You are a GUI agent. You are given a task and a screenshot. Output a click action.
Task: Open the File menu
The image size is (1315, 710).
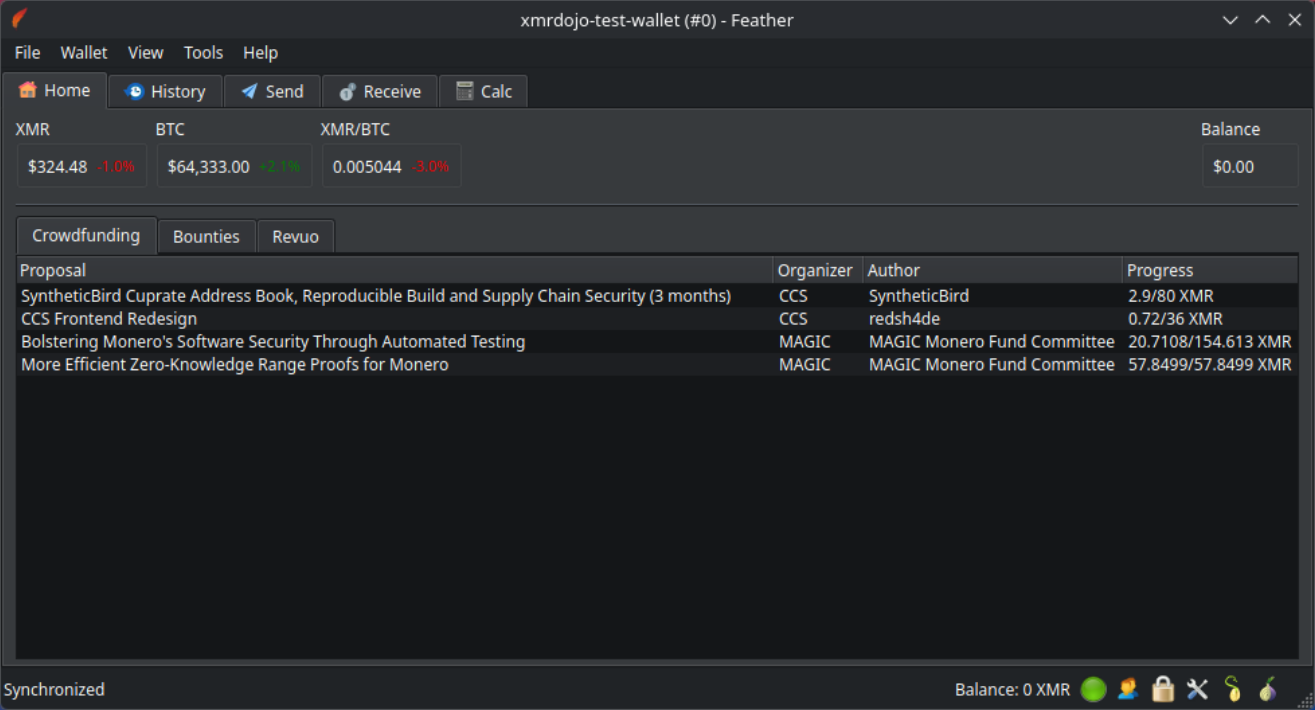(27, 53)
